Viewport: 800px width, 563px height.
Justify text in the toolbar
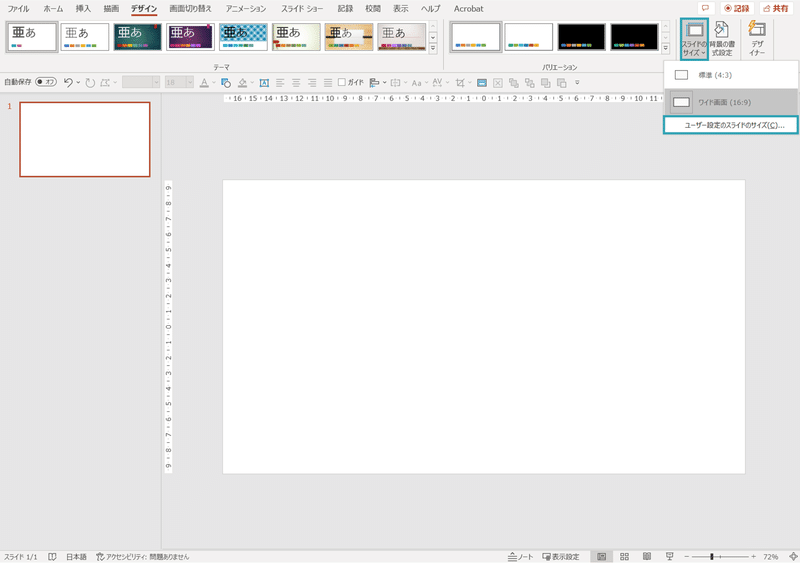[x=328, y=82]
